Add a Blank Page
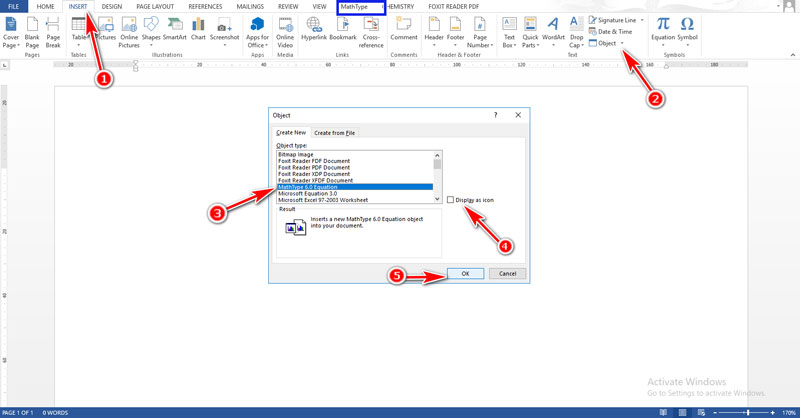This screenshot has width=800, height=418. pos(32,32)
